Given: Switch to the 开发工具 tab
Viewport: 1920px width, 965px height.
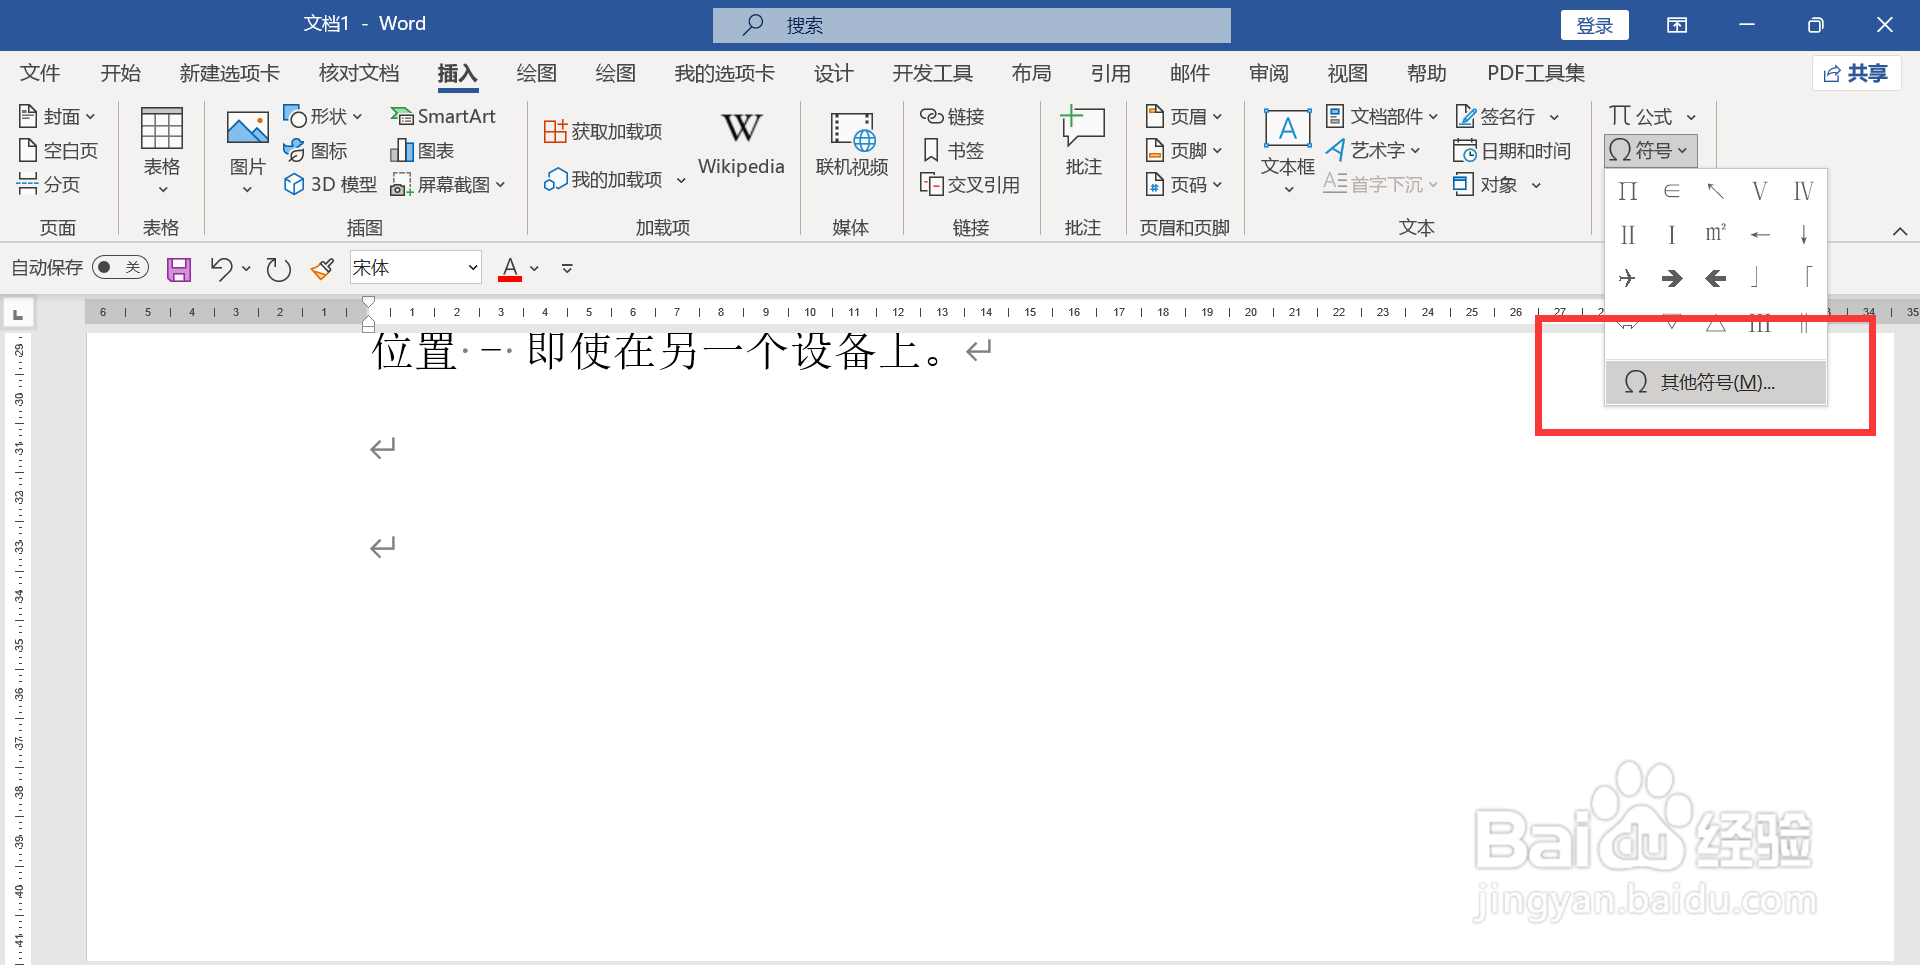Looking at the screenshot, I should pos(932,74).
